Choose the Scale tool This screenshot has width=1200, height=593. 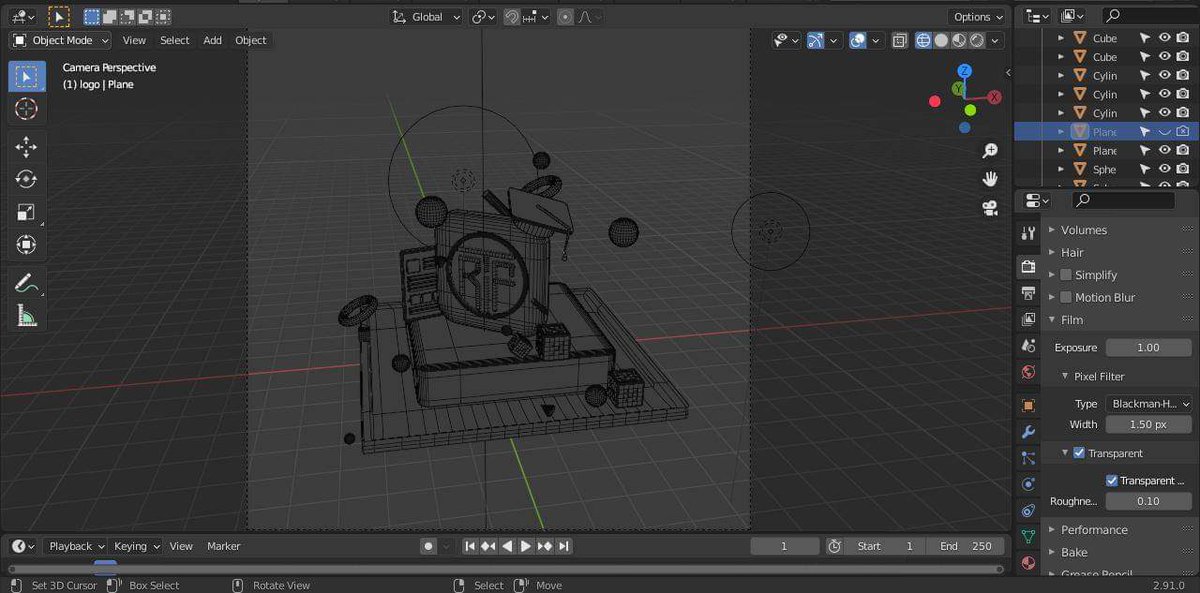pos(27,212)
